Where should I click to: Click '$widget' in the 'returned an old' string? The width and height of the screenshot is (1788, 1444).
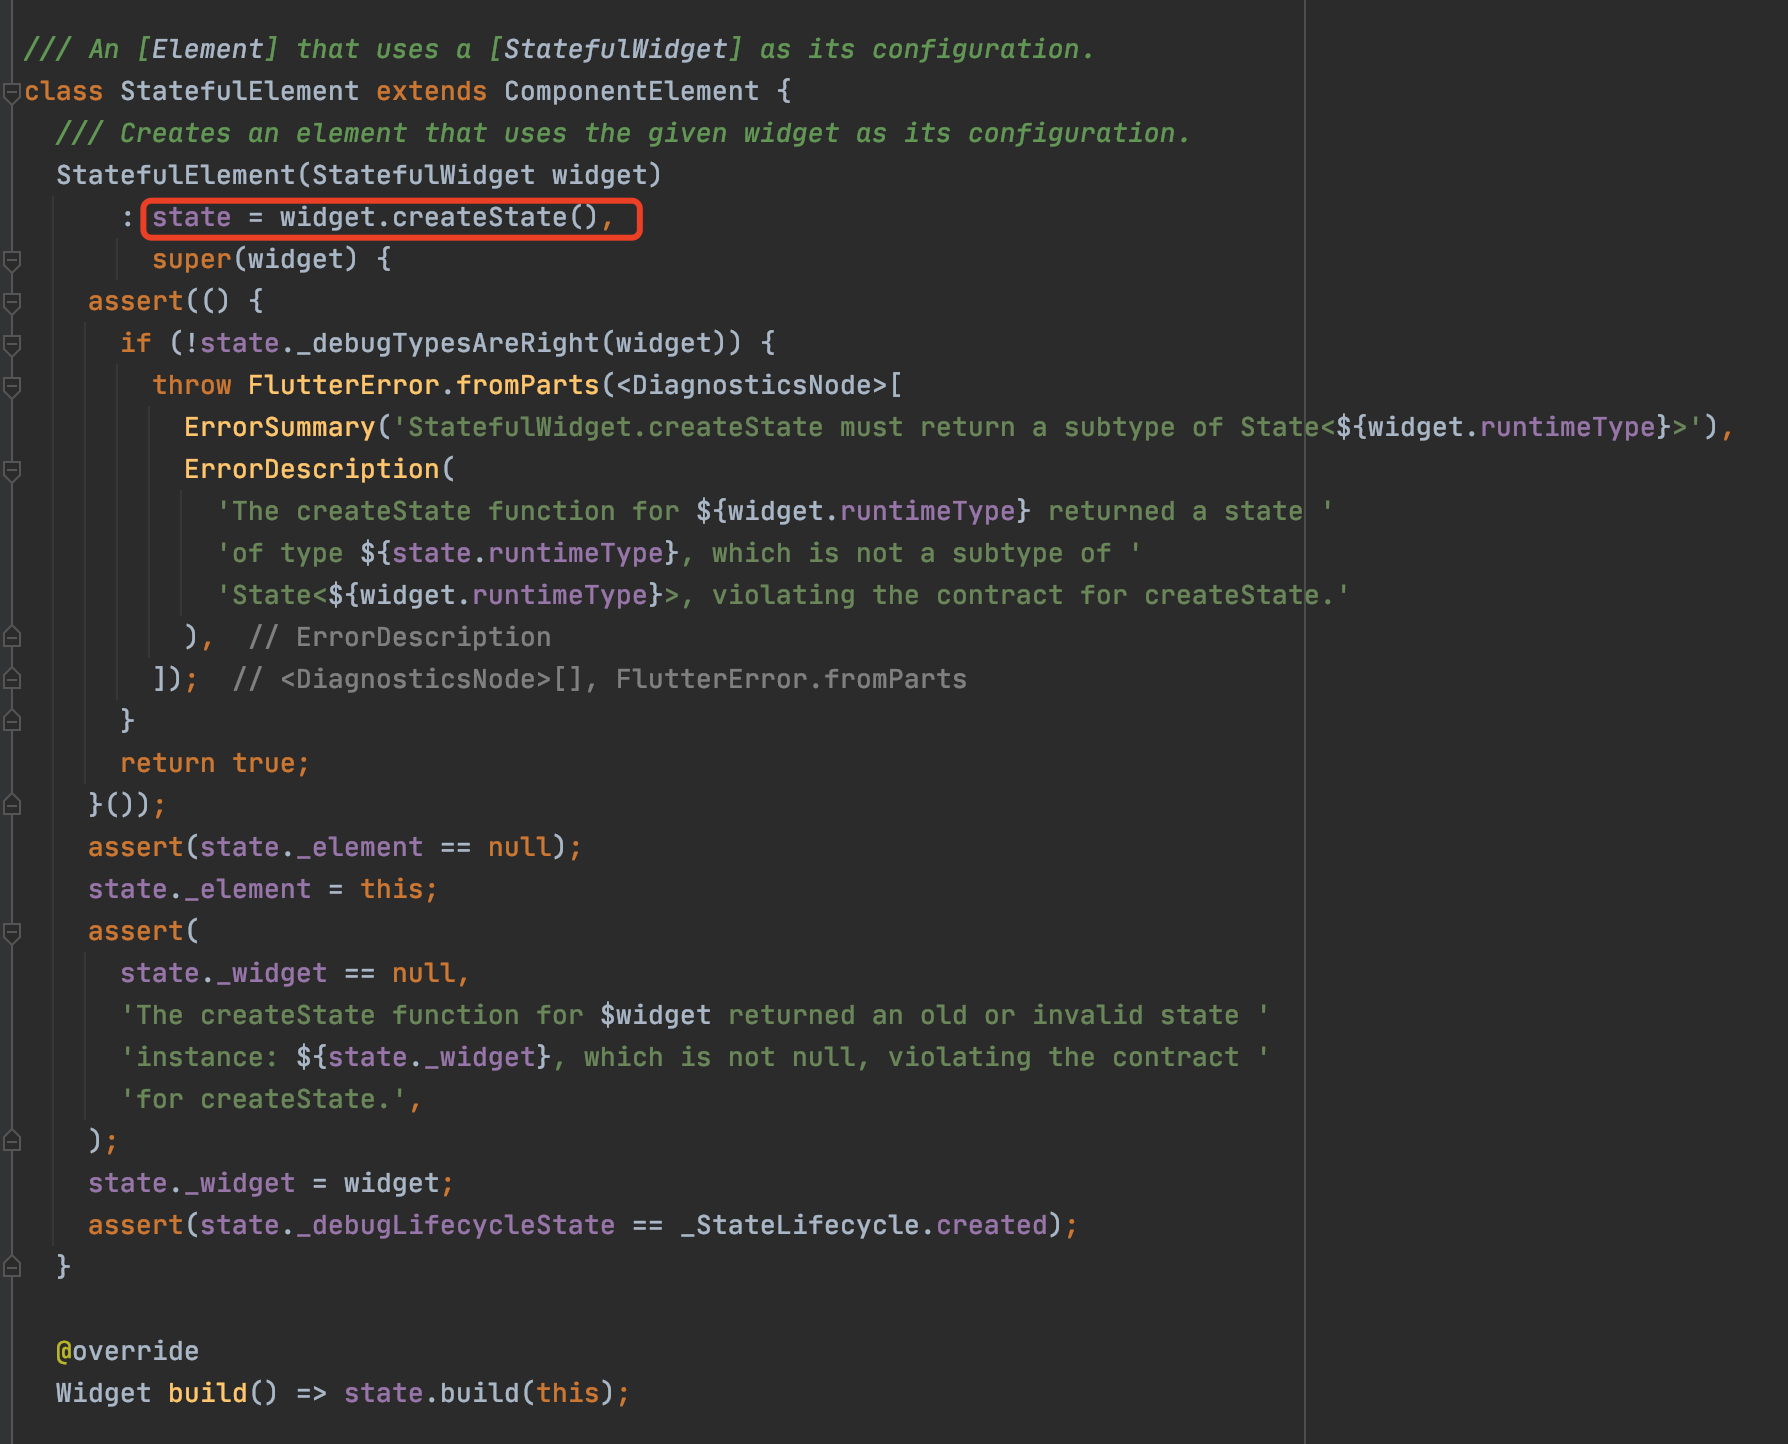pos(655,1015)
